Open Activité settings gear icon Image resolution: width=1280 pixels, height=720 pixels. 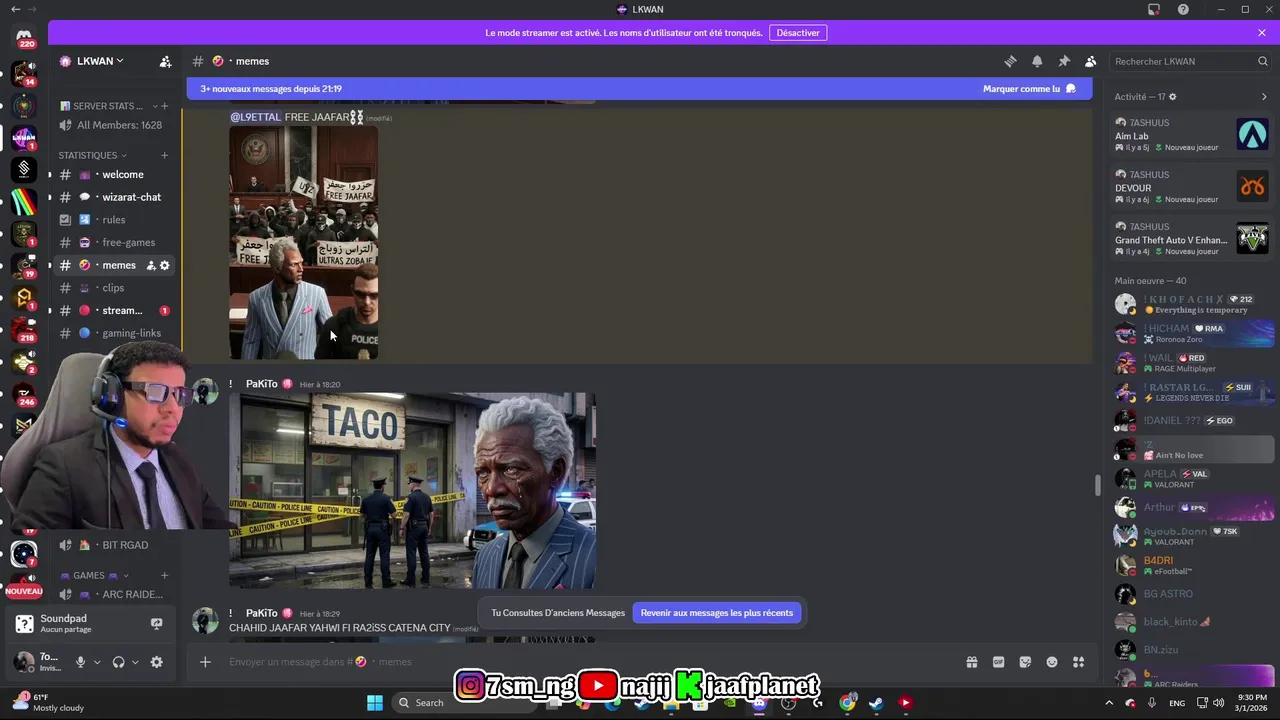tap(1173, 97)
